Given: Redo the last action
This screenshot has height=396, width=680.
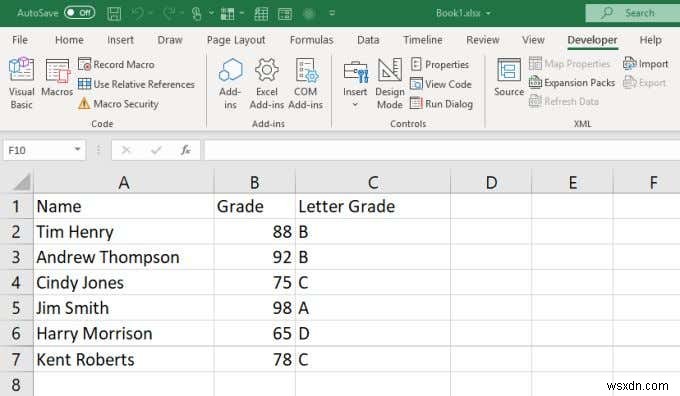Looking at the screenshot, I should 169,13.
